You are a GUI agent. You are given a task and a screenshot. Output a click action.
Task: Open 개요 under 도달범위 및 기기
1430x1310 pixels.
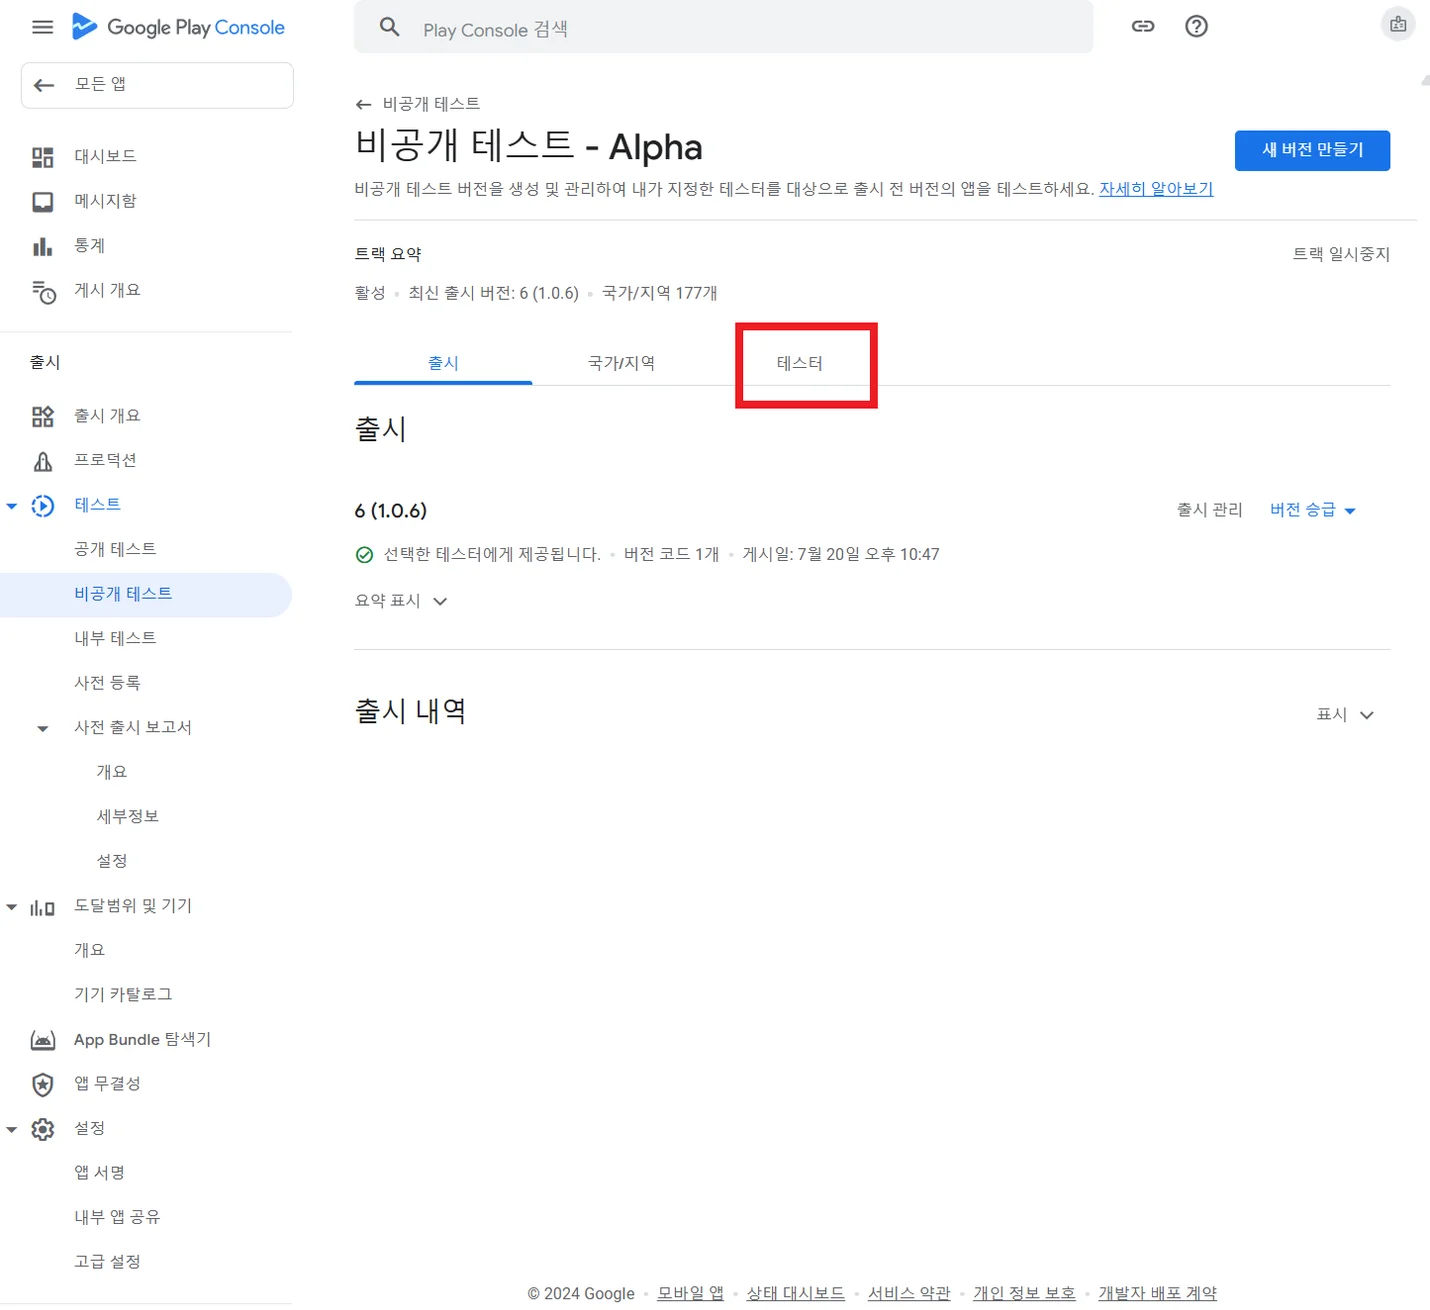click(89, 950)
